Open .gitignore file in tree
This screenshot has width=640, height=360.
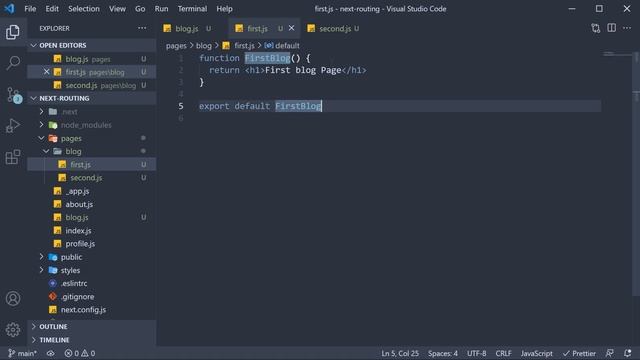click(91, 297)
